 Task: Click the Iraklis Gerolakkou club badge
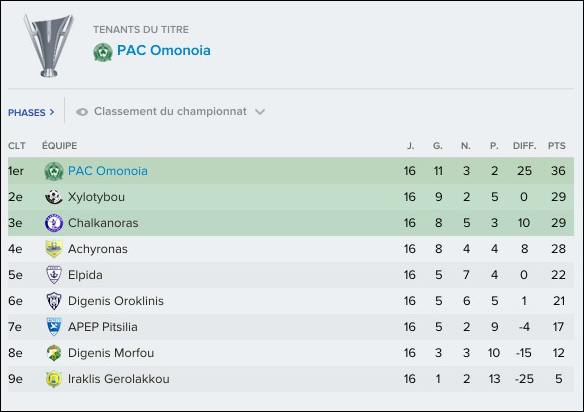(x=54, y=379)
